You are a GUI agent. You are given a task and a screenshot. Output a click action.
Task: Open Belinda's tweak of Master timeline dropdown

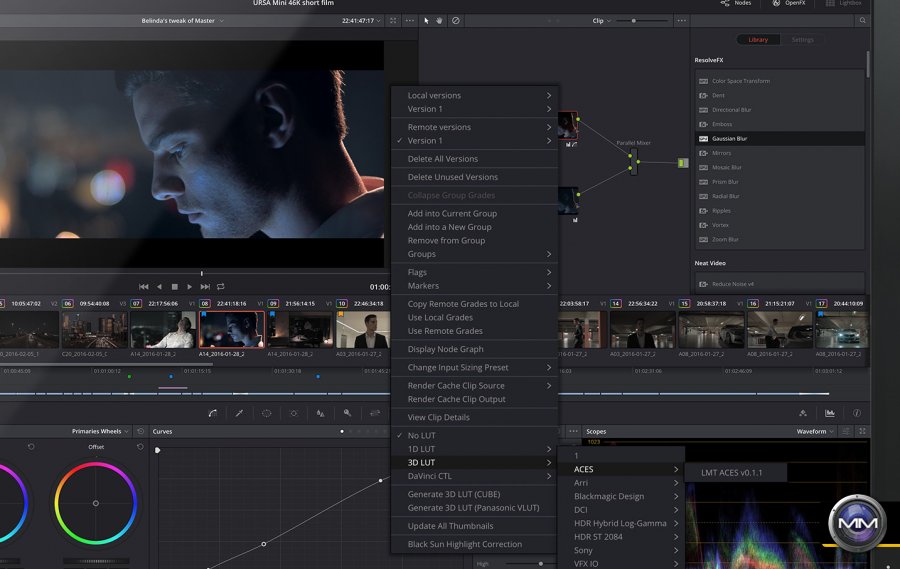coord(183,21)
